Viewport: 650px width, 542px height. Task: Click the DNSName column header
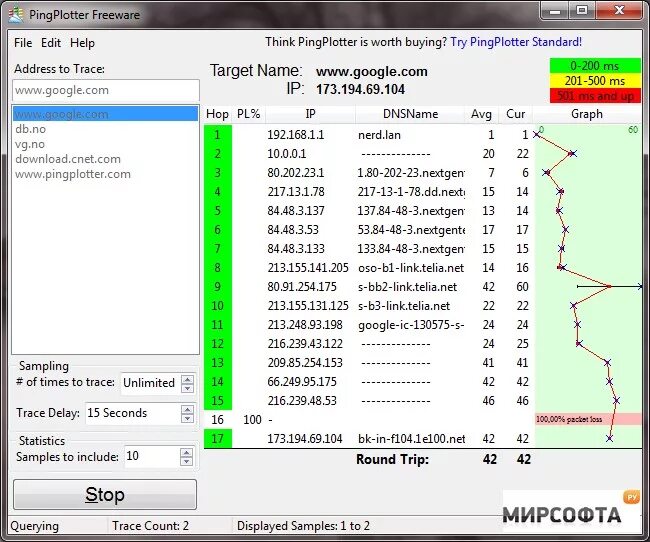[410, 114]
